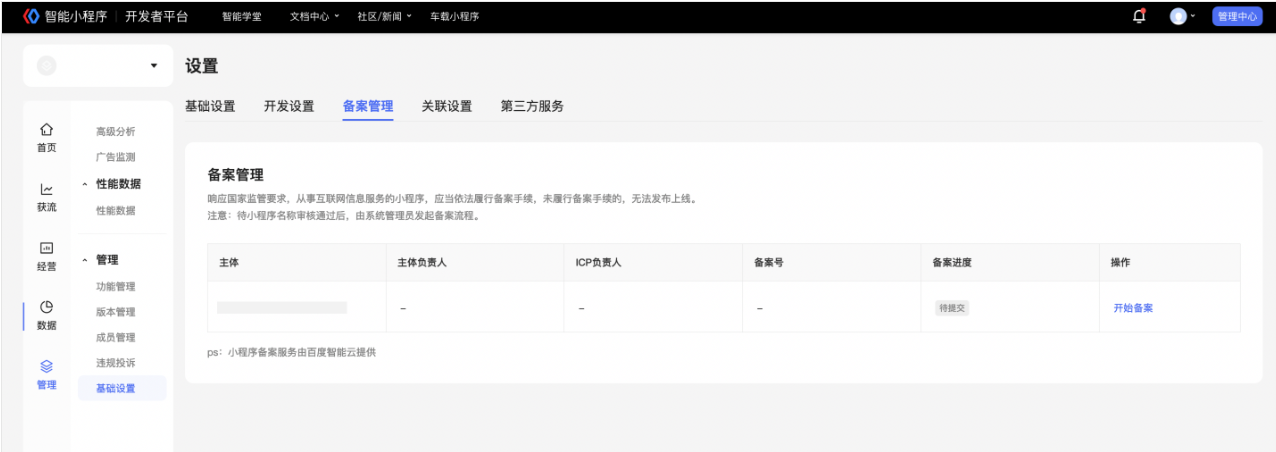The width and height of the screenshot is (1276, 452).
Task: Switch to the 开发设置 tab
Action: pos(289,106)
